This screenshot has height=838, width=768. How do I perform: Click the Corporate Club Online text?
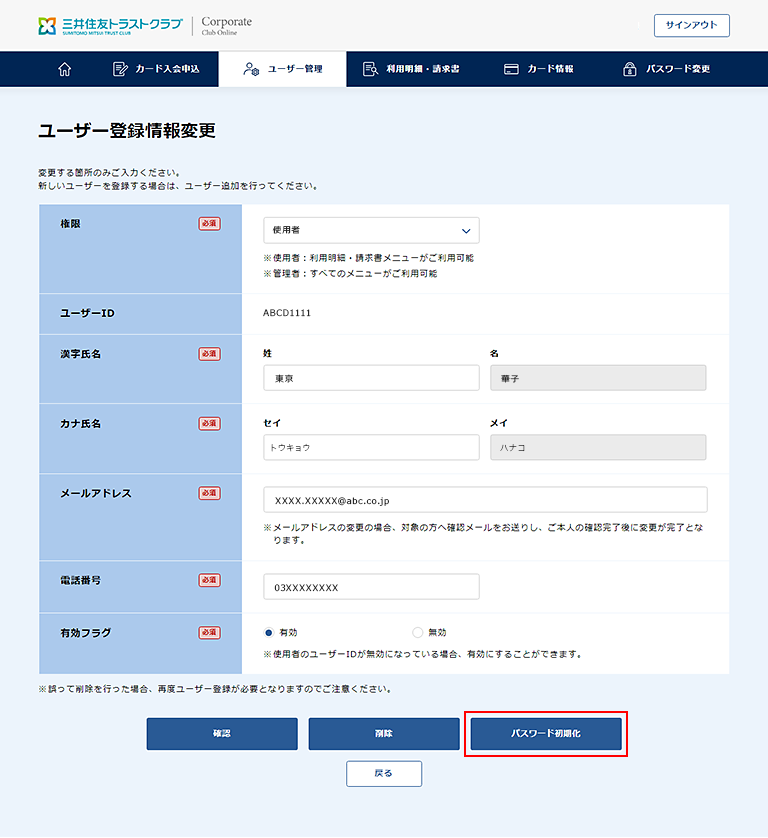(227, 25)
